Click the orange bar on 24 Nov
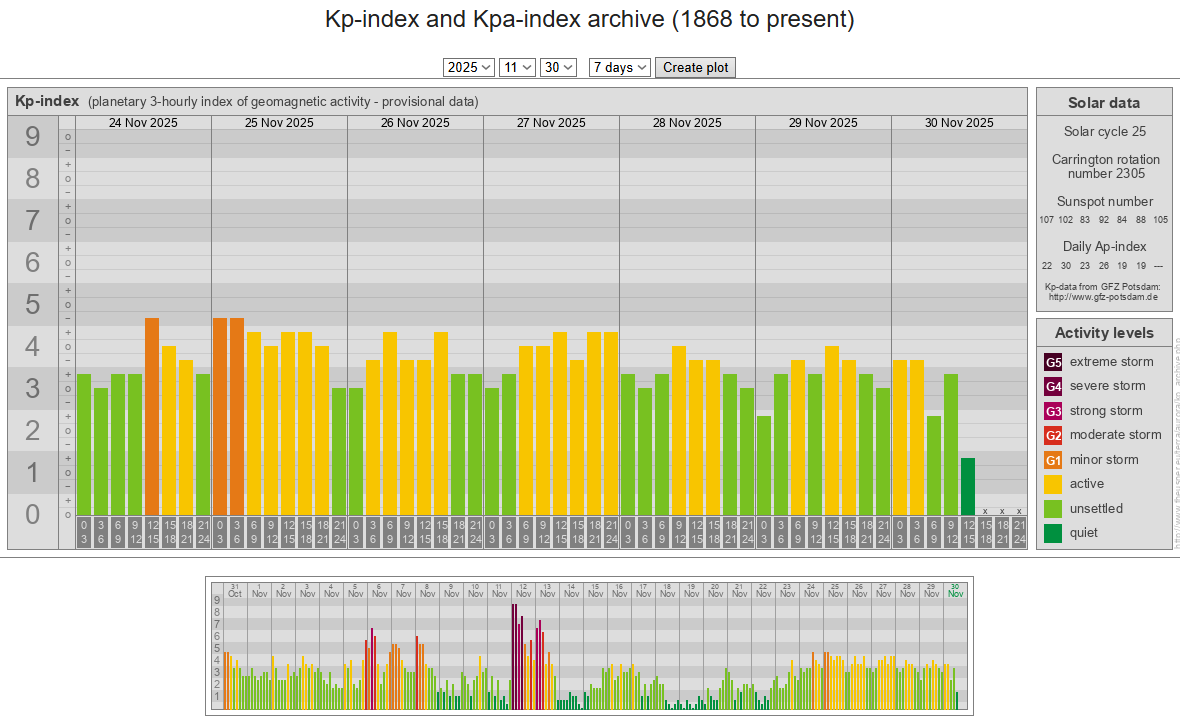Image resolution: width=1180 pixels, height=716 pixels. 152,415
